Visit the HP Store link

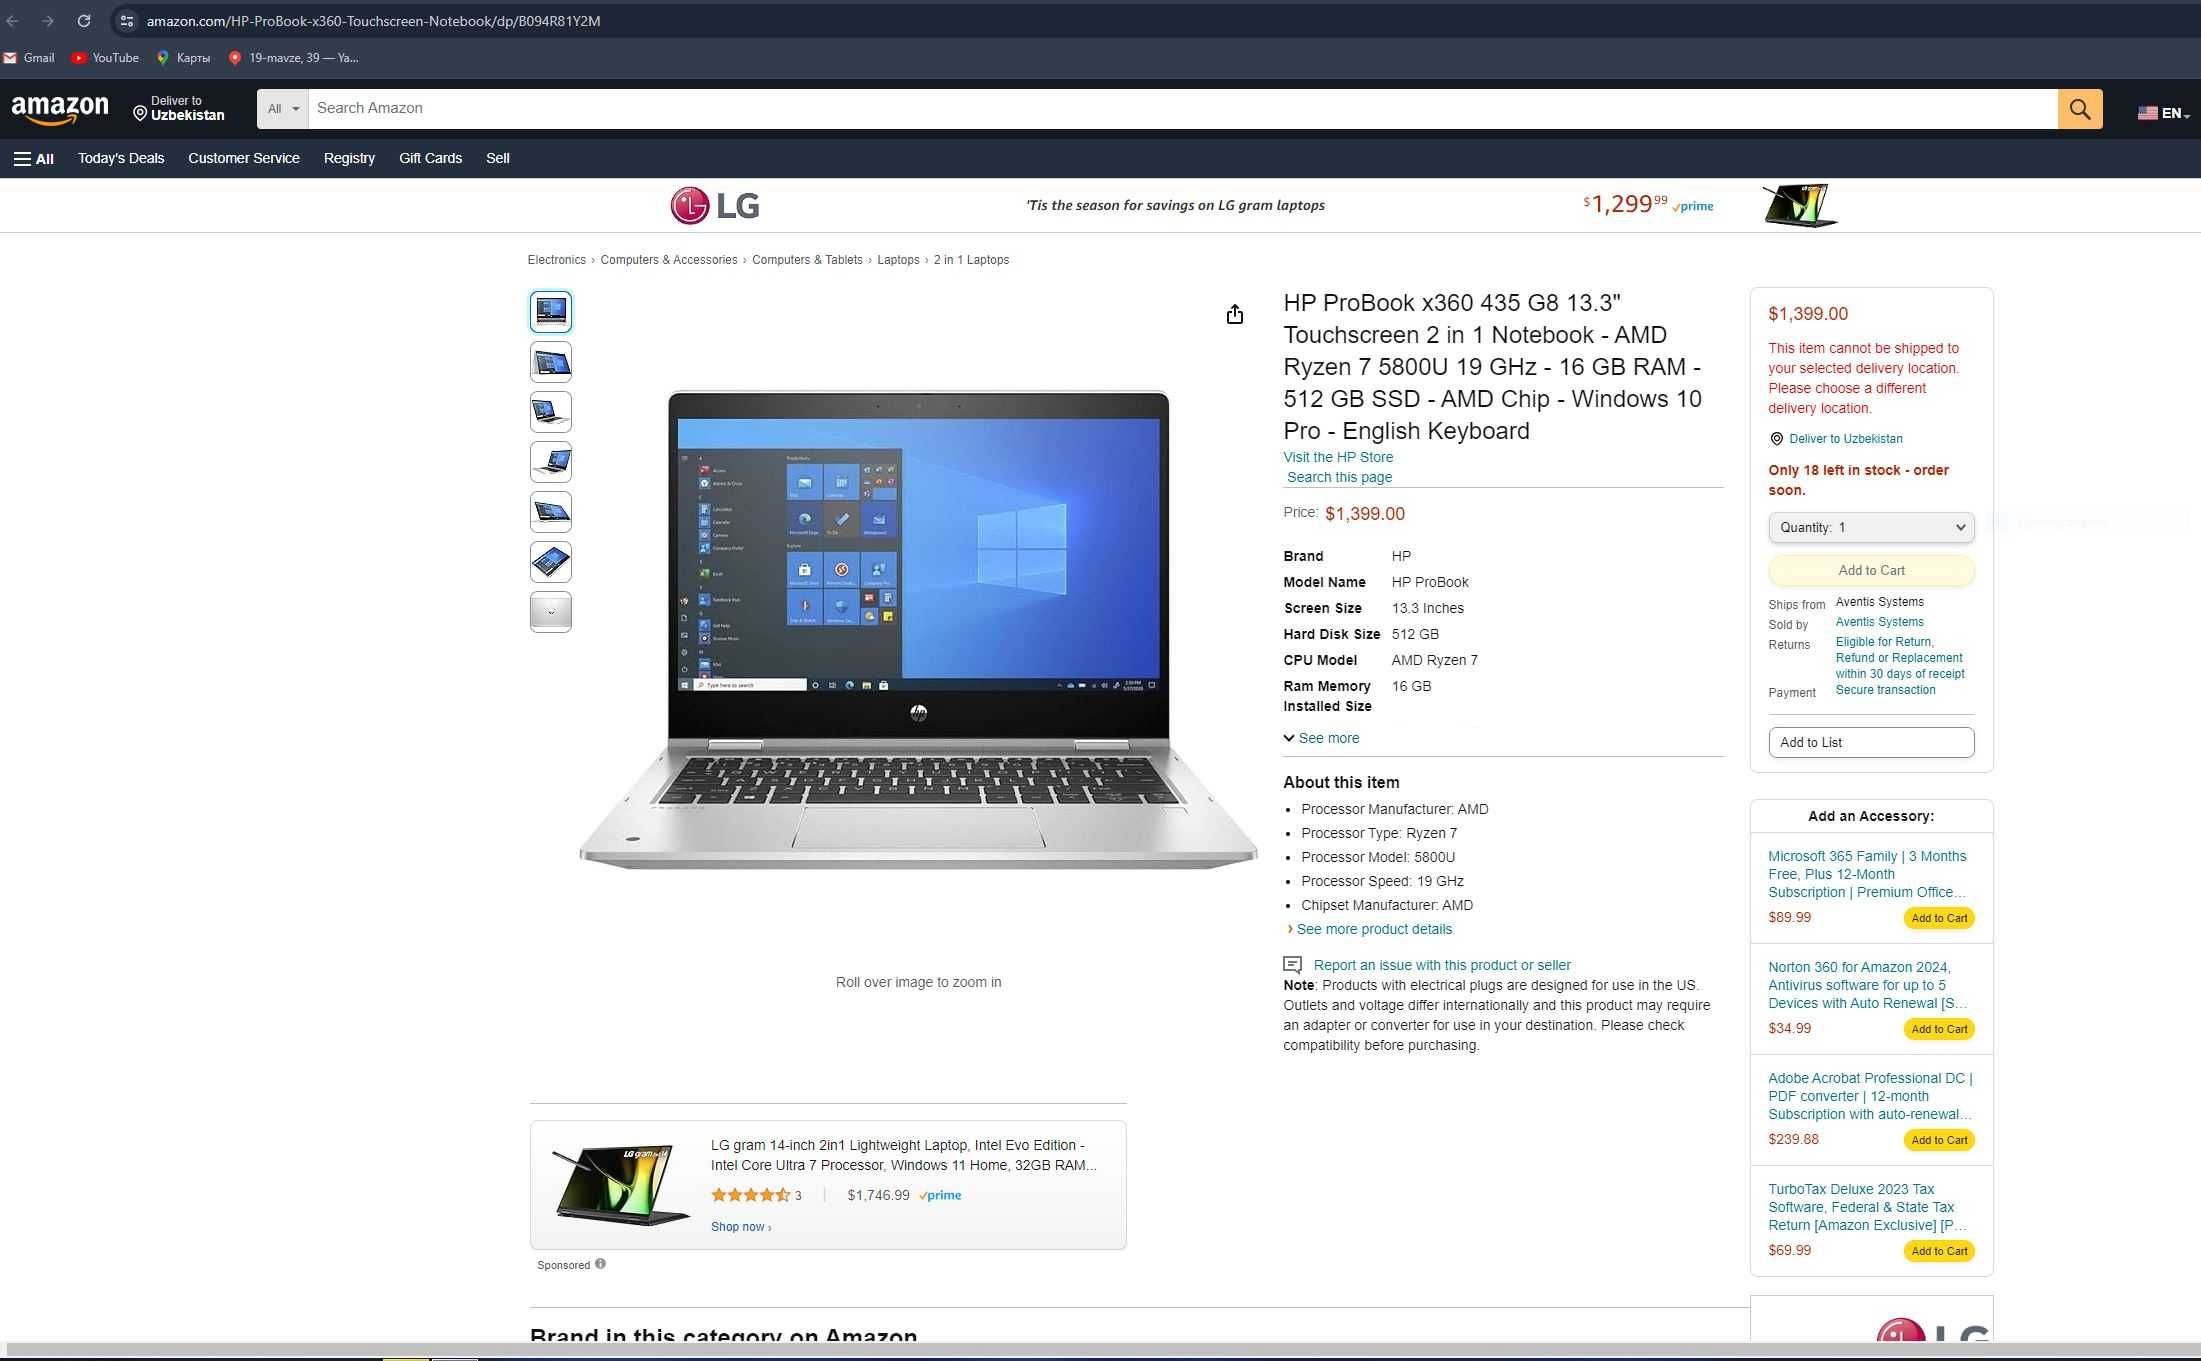[1338, 457]
